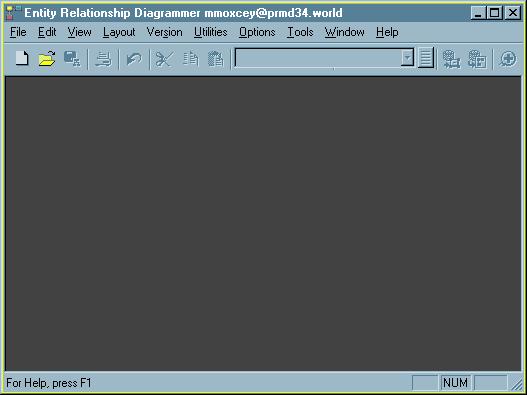Open the File menu
The height and width of the screenshot is (395, 527).
pyautogui.click(x=18, y=32)
